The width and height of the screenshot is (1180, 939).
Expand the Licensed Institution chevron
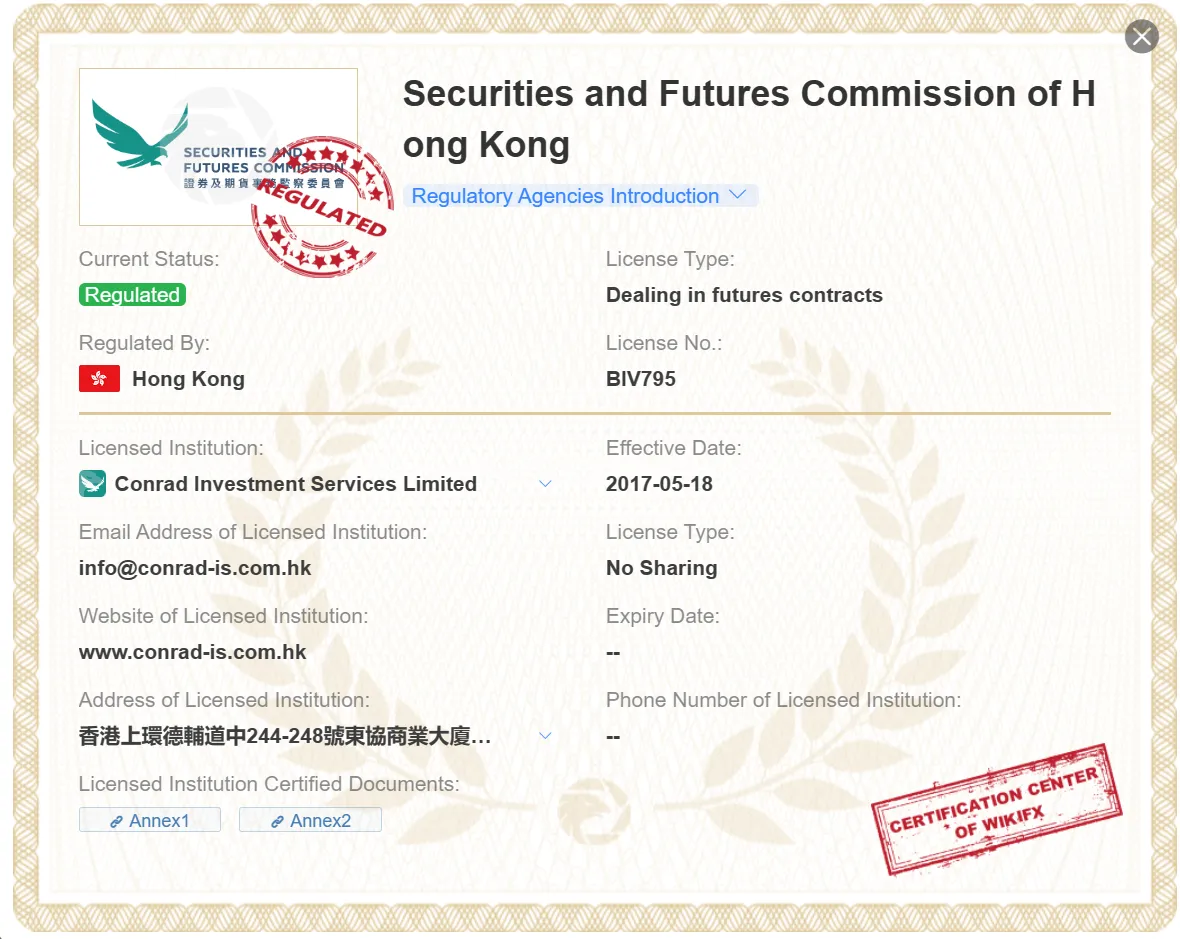(x=546, y=484)
